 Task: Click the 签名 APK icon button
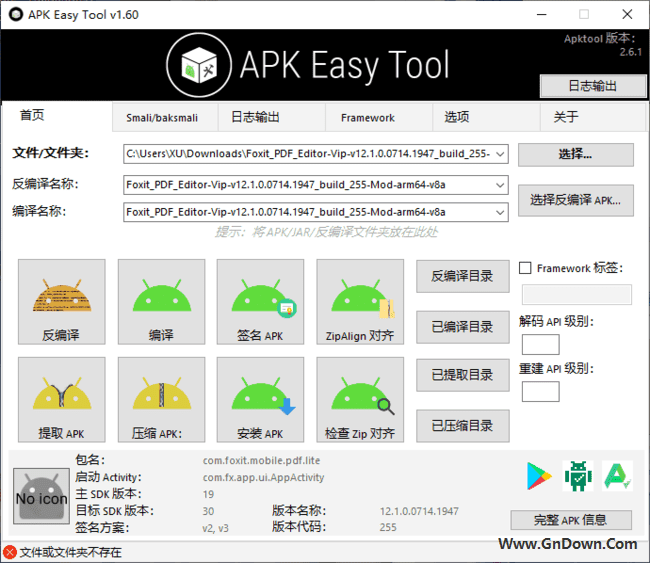pyautogui.click(x=260, y=302)
